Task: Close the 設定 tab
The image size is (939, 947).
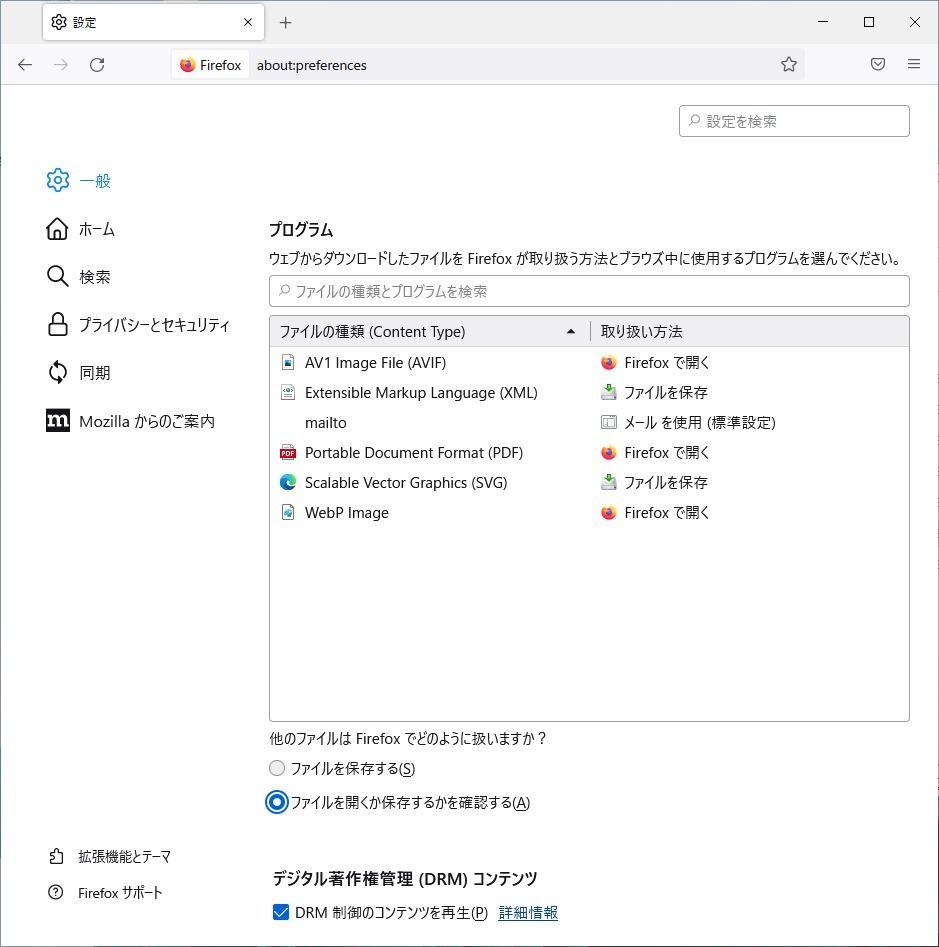Action: point(248,22)
